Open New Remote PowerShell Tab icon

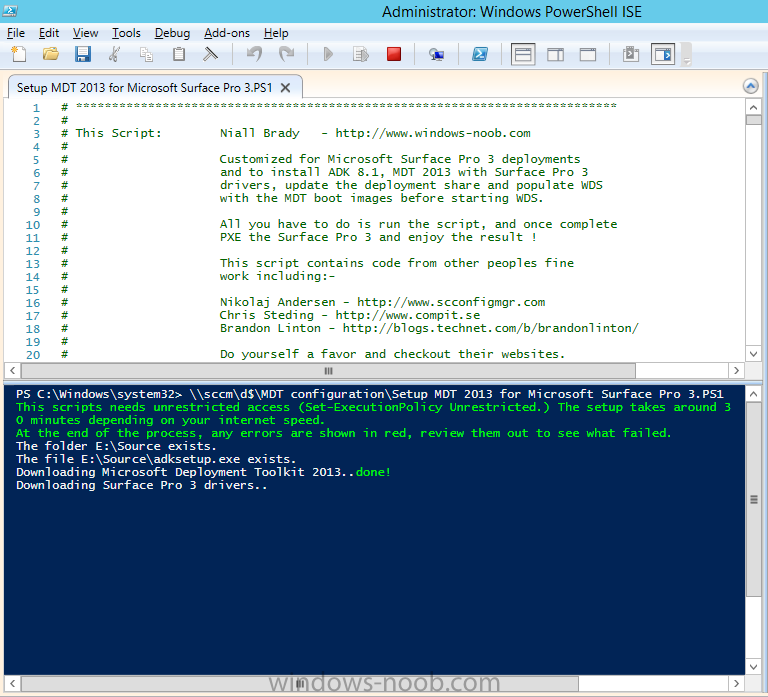[436, 54]
